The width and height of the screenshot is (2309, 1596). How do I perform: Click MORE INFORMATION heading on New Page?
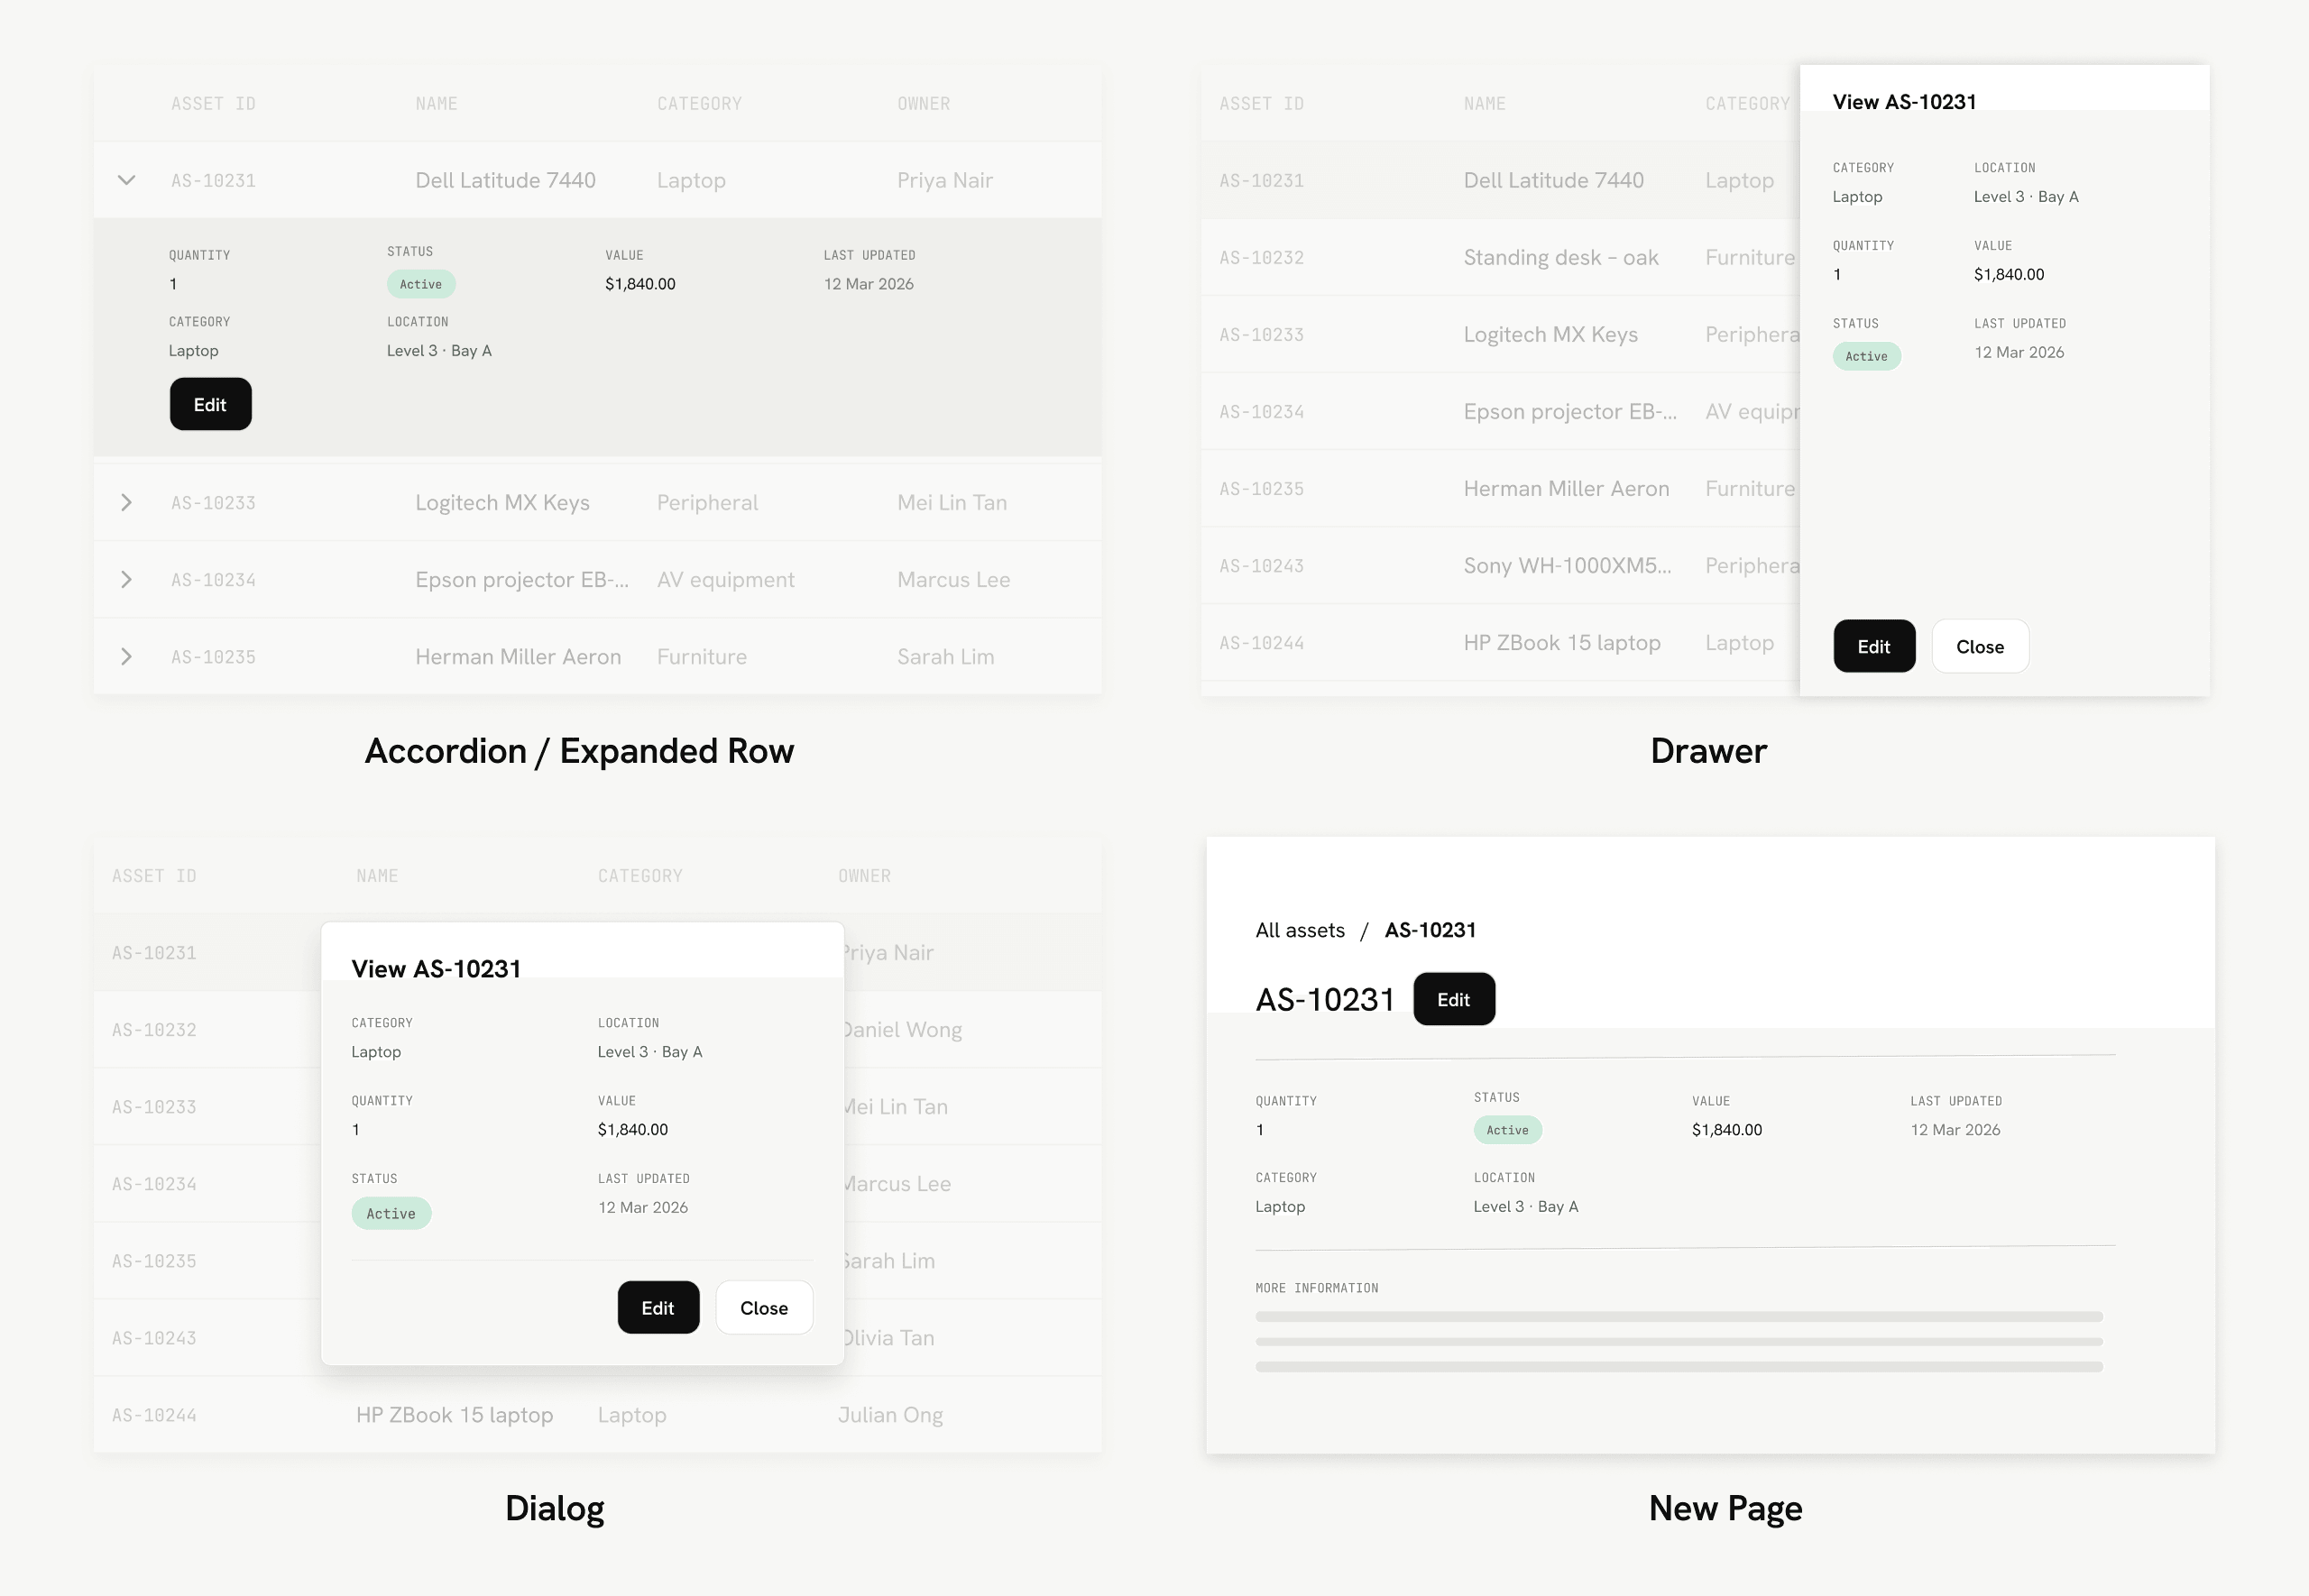(x=1316, y=1288)
